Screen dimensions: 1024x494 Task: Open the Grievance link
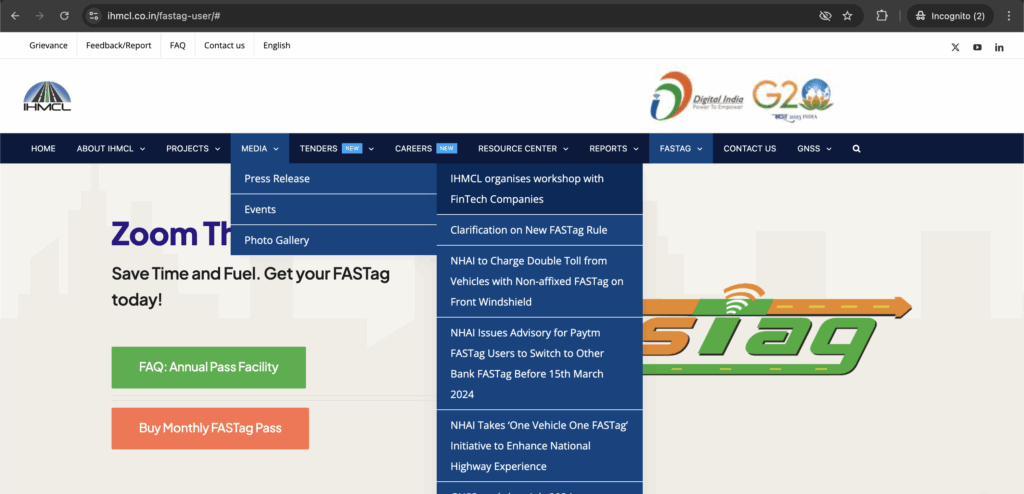coord(48,46)
